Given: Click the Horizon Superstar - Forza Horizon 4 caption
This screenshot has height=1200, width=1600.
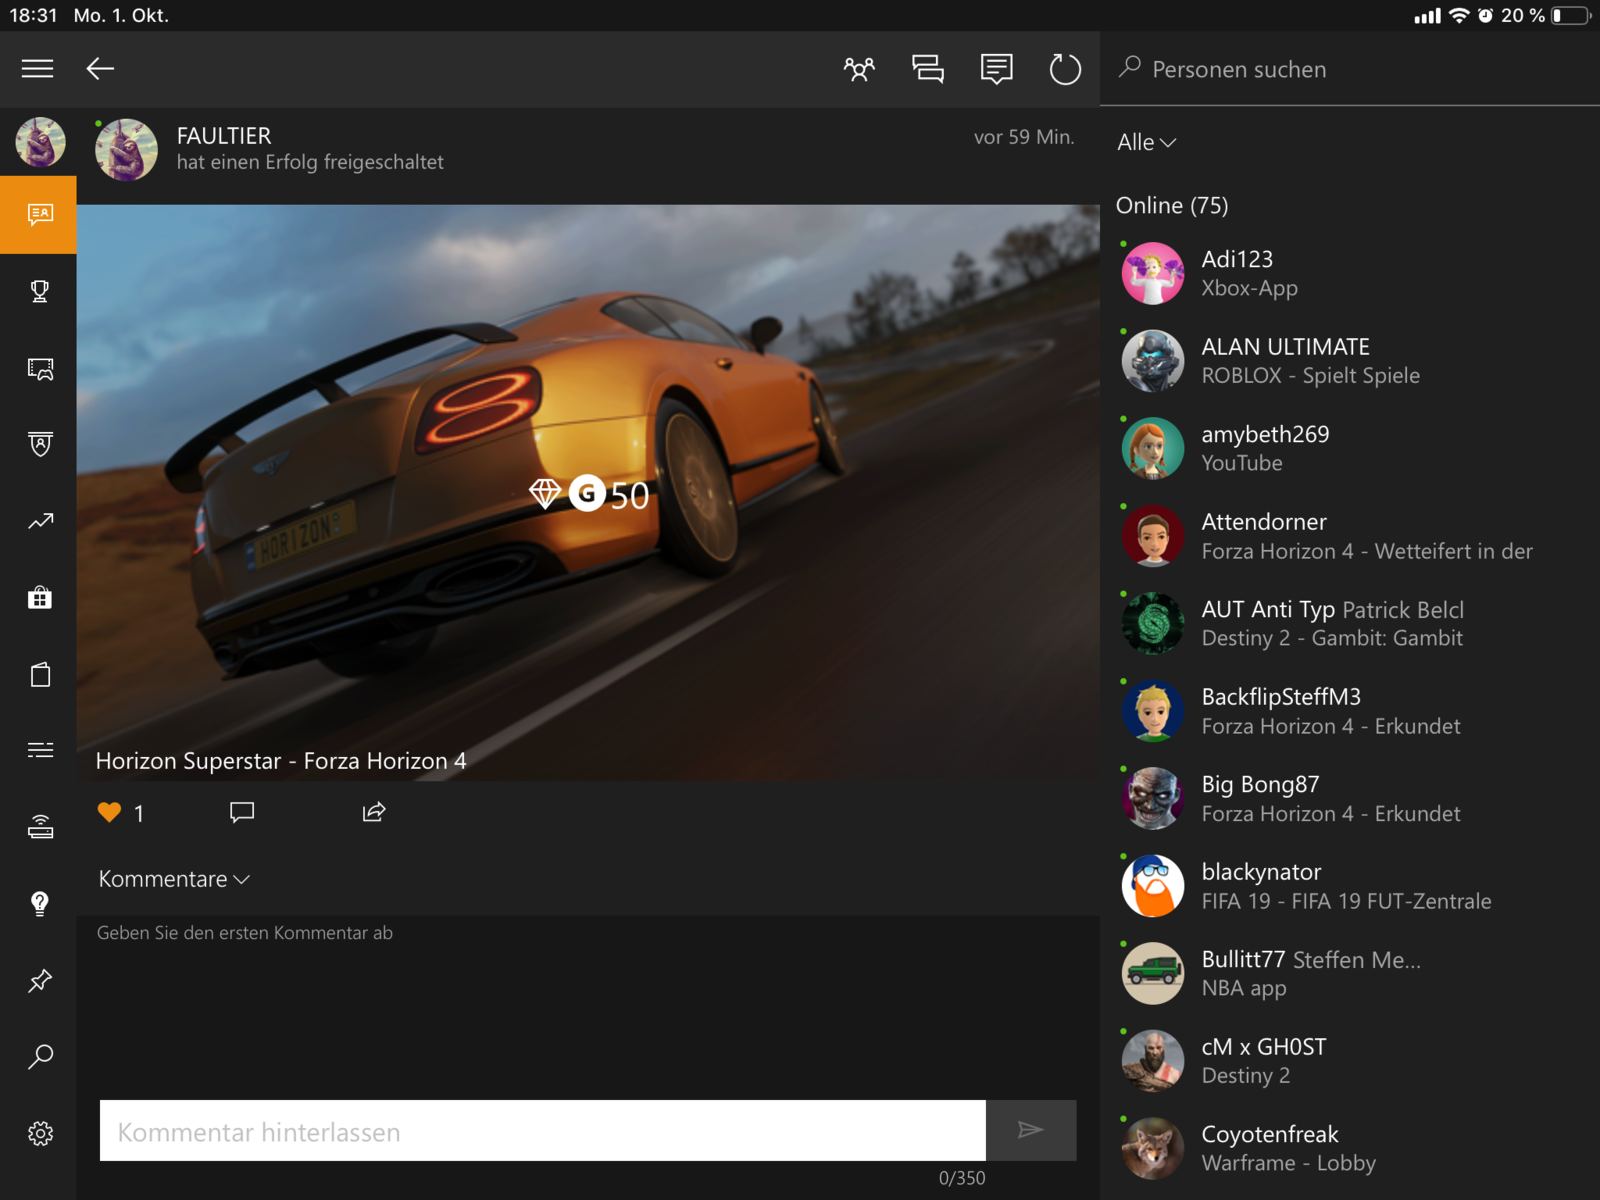Looking at the screenshot, I should point(281,761).
